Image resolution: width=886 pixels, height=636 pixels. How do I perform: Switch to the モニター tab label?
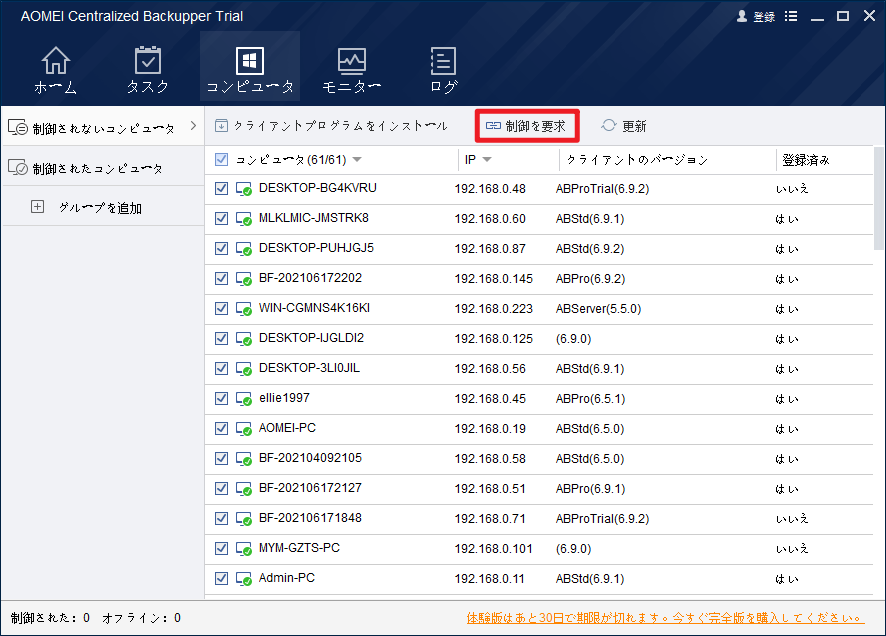[x=351, y=87]
